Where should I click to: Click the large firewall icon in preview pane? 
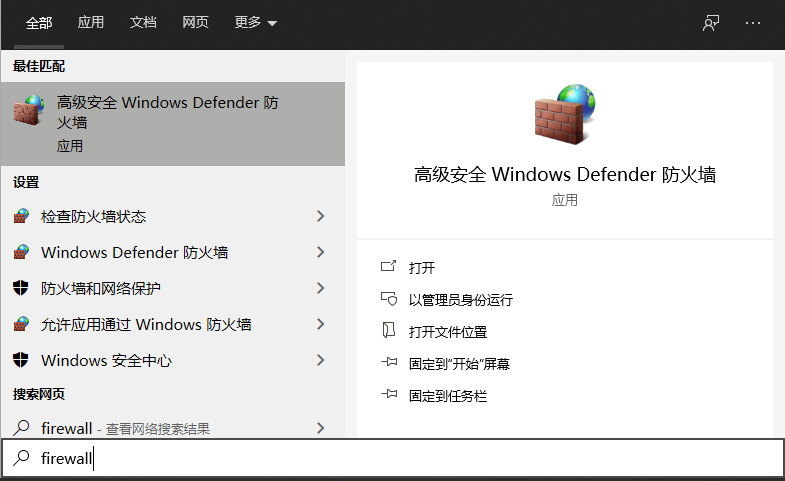click(x=565, y=114)
